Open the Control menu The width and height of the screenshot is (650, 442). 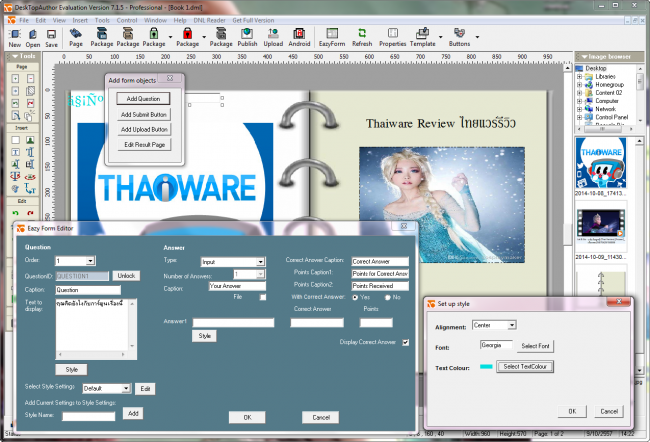126,20
